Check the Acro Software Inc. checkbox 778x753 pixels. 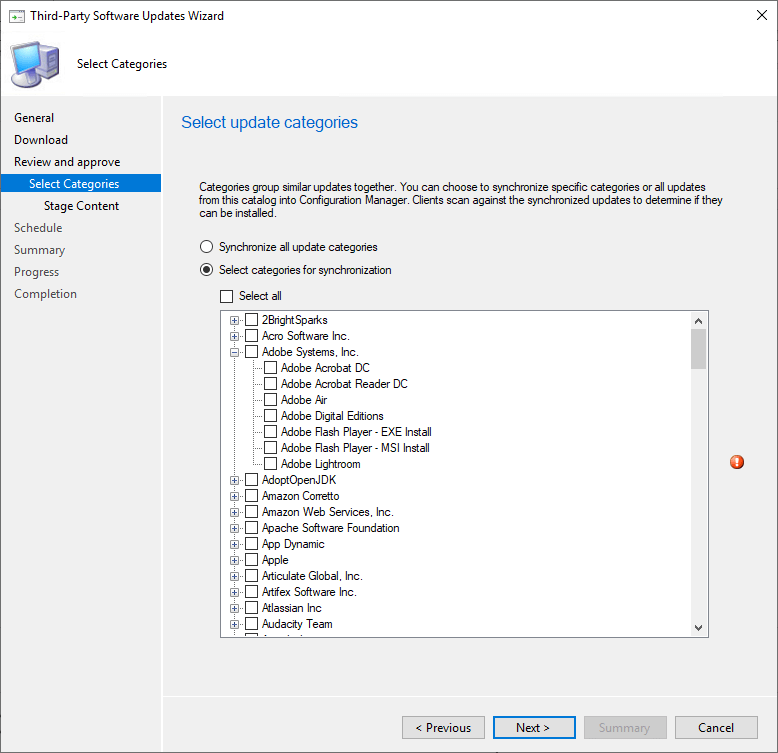pyautogui.click(x=252, y=336)
